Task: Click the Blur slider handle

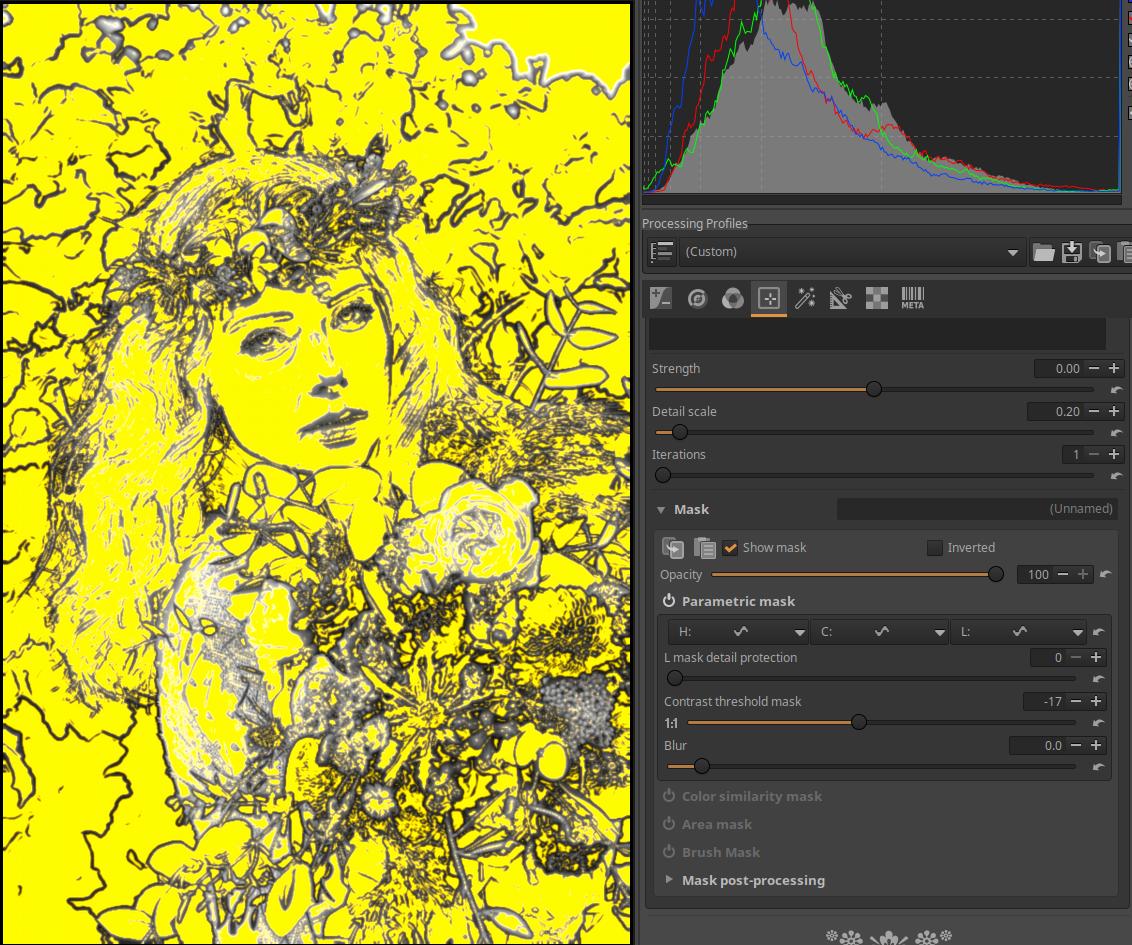Action: click(701, 766)
